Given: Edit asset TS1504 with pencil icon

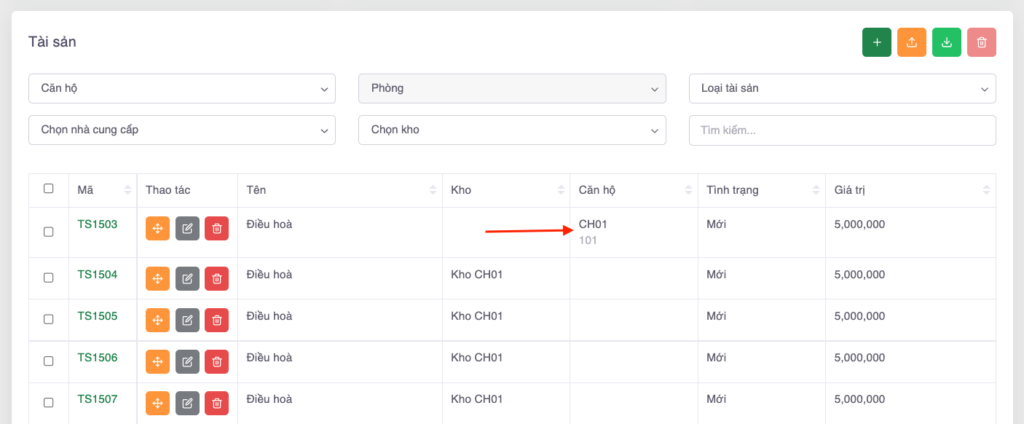Looking at the screenshot, I should coord(187,278).
